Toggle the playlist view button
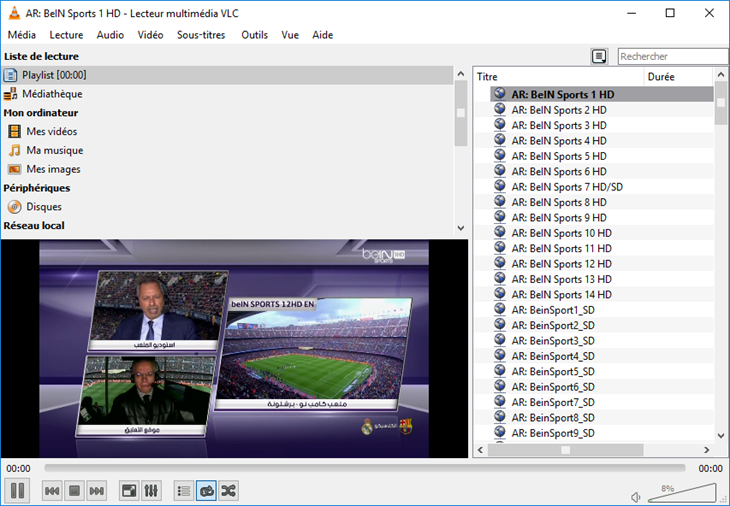Viewport: 730px width, 506px height. pyautogui.click(x=184, y=491)
